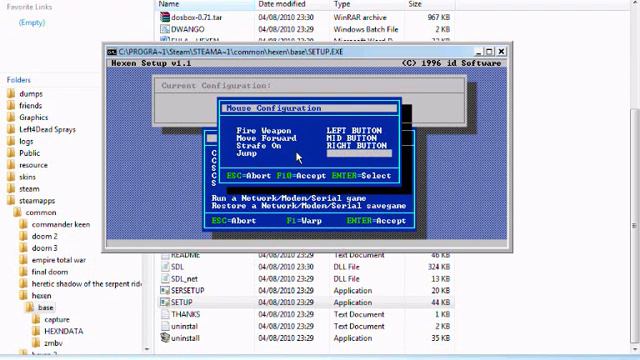Select empire total war folder
This screenshot has width=640, height=360.
[x=59, y=260]
